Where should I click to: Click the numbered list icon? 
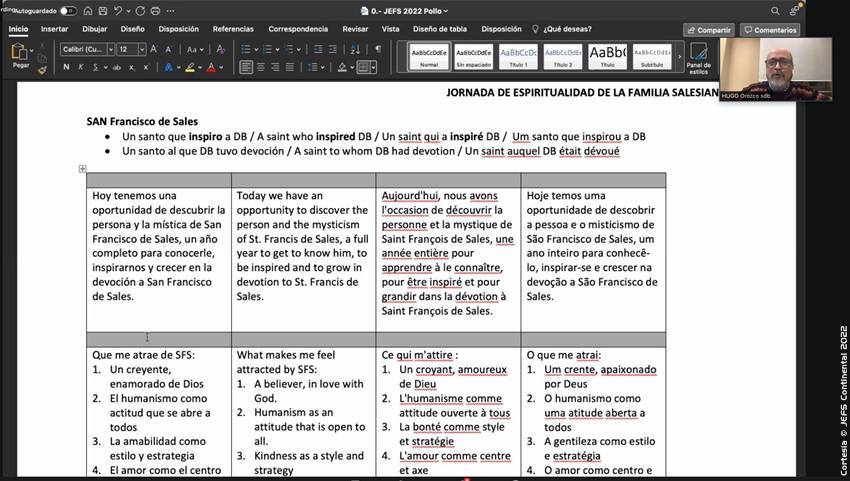[x=267, y=49]
